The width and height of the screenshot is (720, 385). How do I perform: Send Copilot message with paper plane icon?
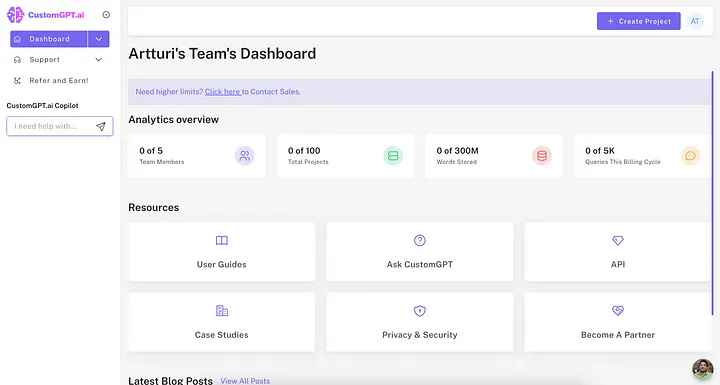[101, 126]
